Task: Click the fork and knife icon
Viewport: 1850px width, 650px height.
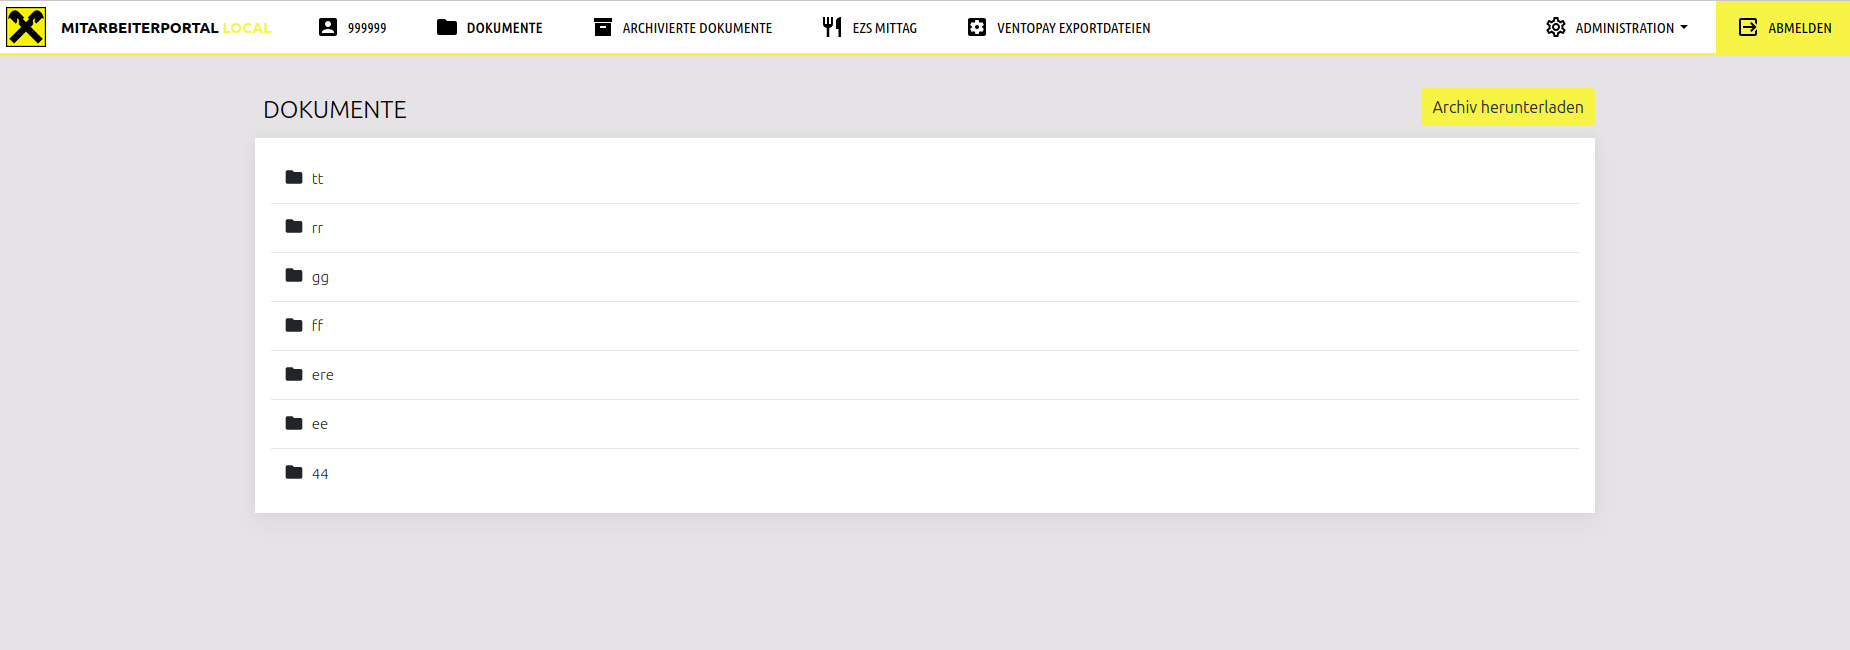Action: 832,27
